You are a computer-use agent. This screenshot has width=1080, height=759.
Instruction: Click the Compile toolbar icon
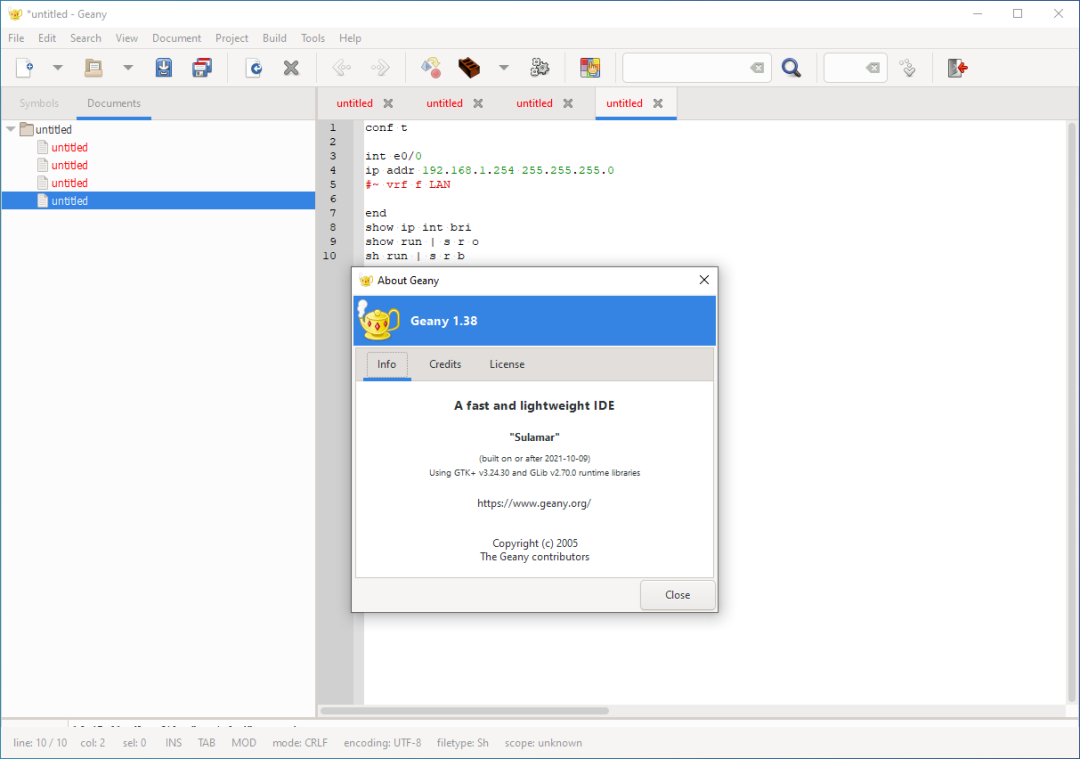pos(431,67)
